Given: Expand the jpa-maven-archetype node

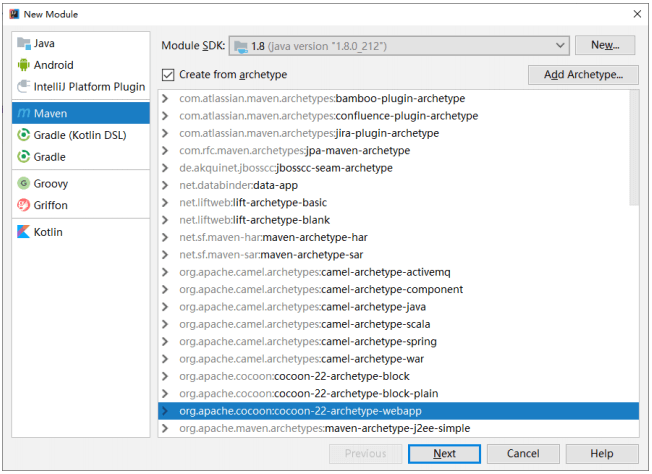Looking at the screenshot, I should [165, 151].
